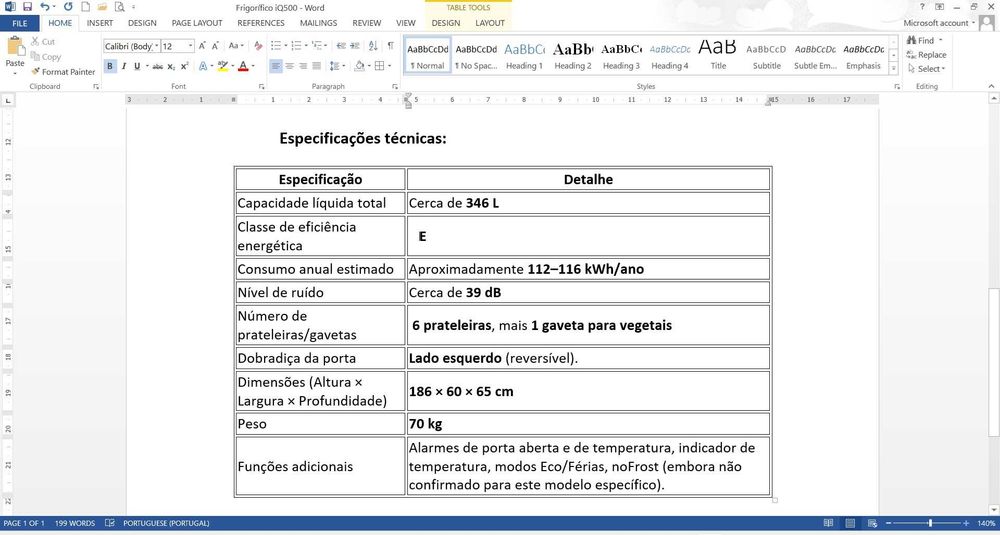Image resolution: width=1000 pixels, height=535 pixels.
Task: Open the FILE tab
Action: [x=20, y=23]
